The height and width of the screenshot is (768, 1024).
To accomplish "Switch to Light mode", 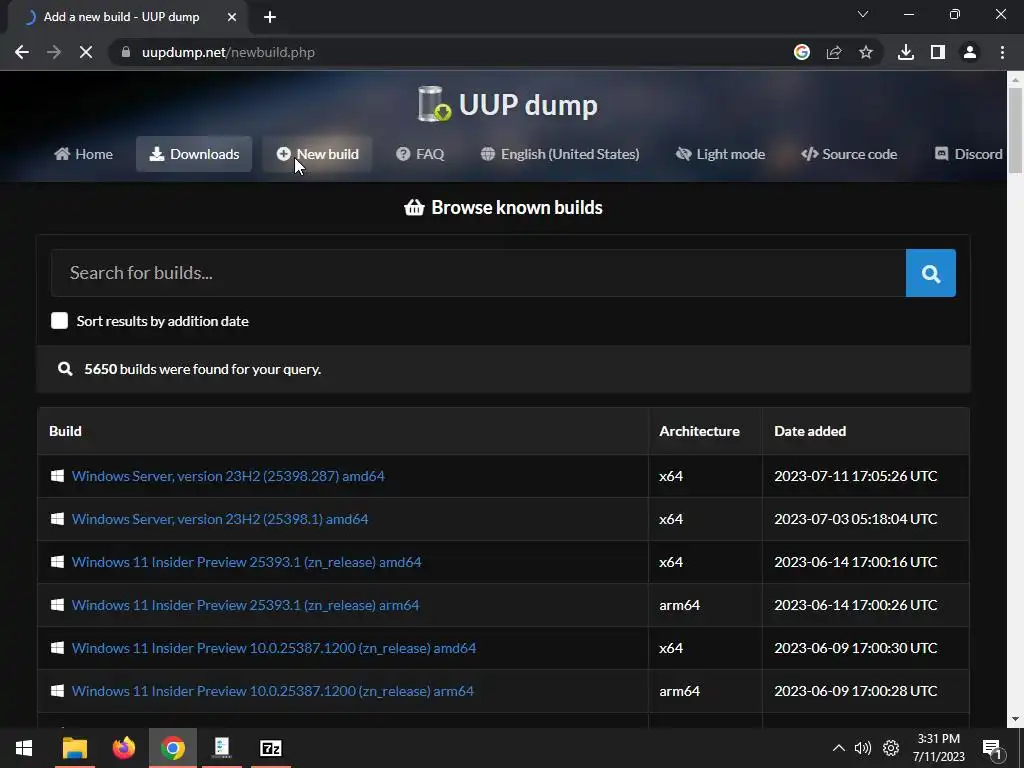I will [720, 154].
